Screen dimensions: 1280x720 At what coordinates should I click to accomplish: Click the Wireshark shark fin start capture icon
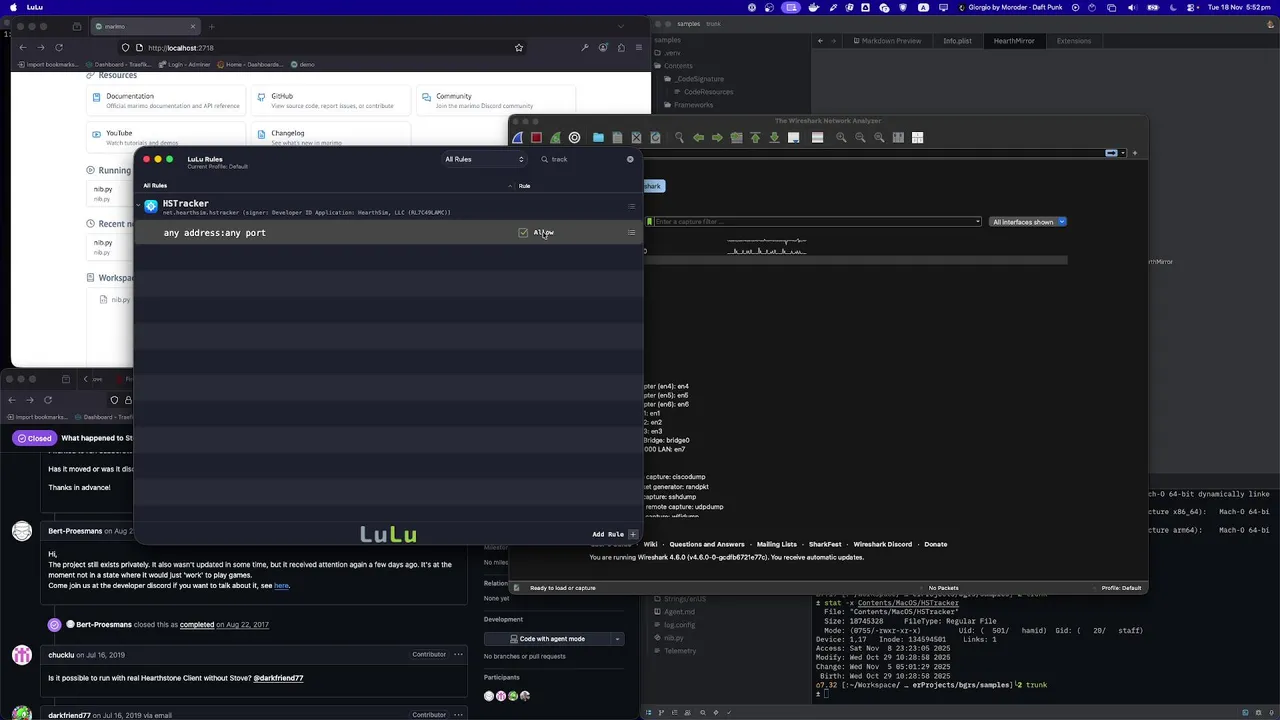click(517, 138)
